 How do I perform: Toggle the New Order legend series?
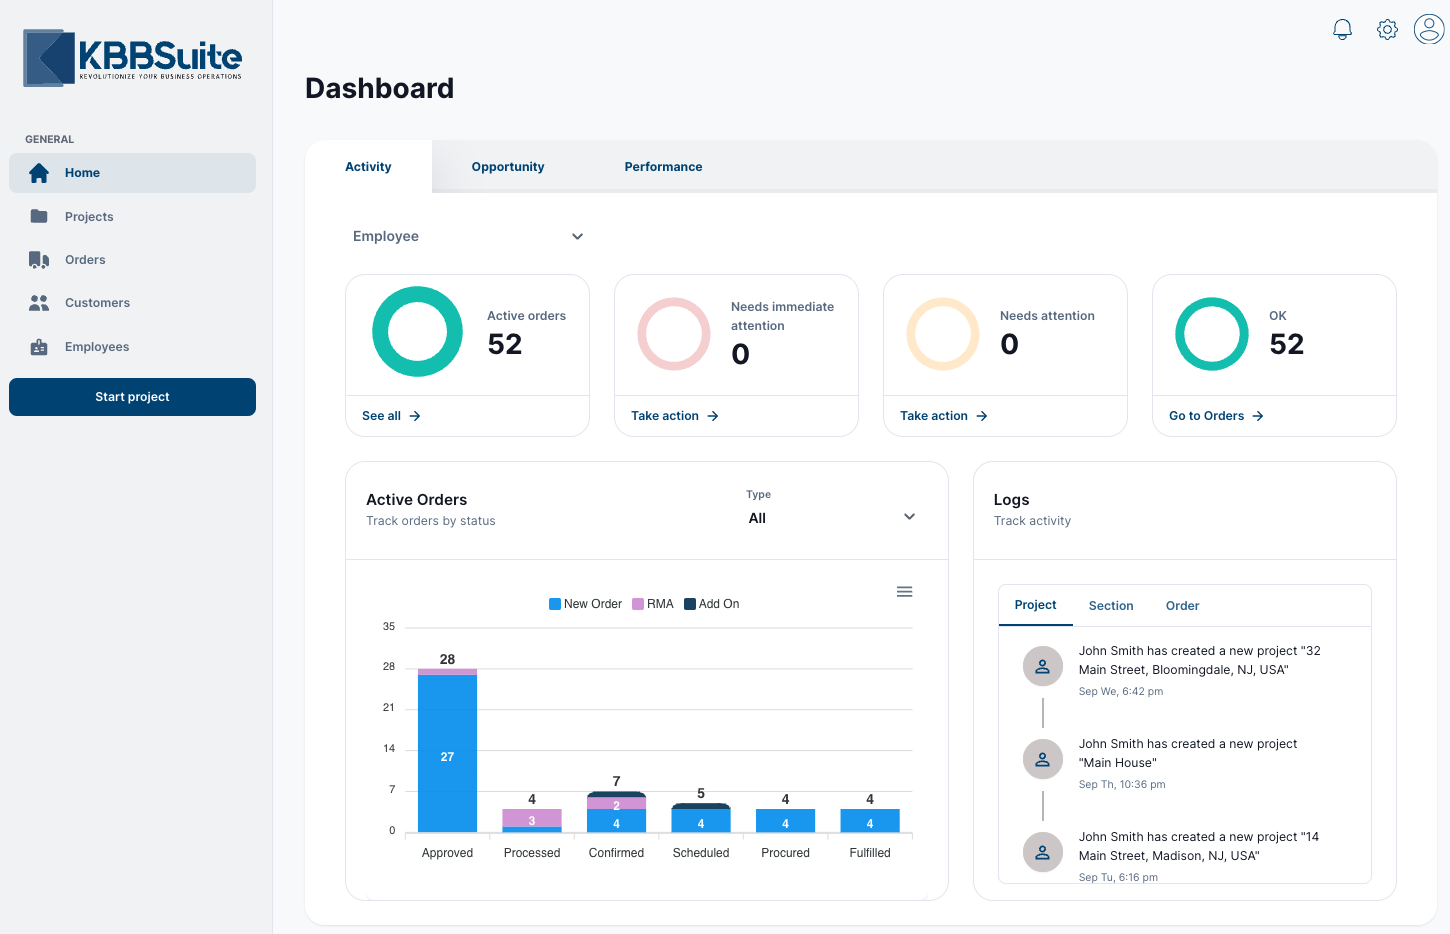pos(585,604)
